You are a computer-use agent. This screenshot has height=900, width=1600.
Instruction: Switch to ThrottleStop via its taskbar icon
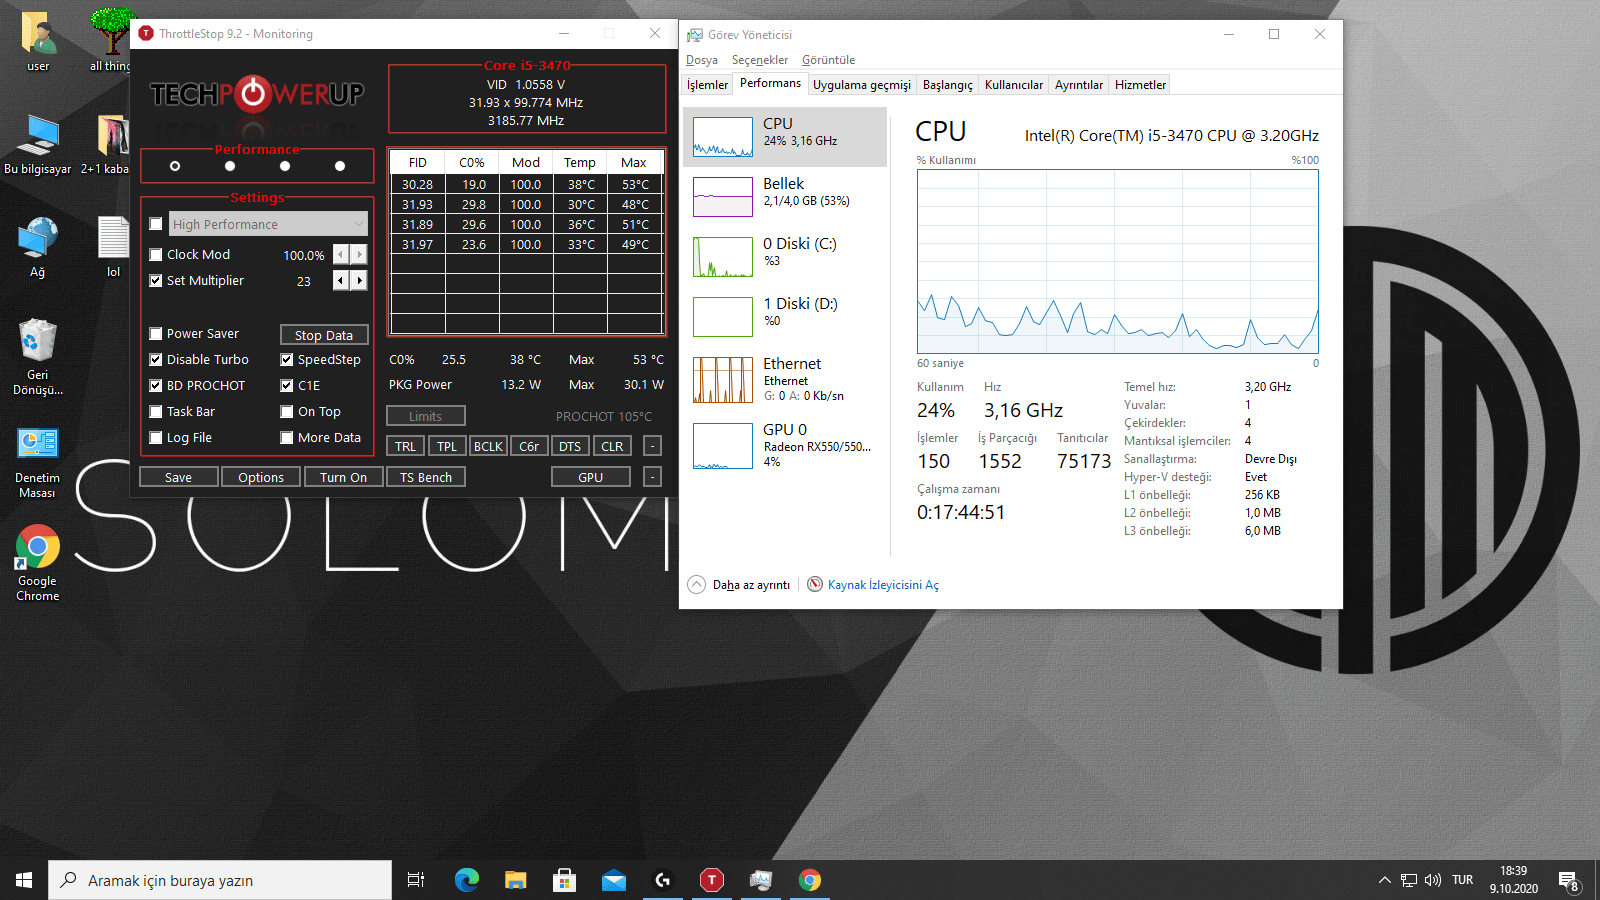(711, 880)
